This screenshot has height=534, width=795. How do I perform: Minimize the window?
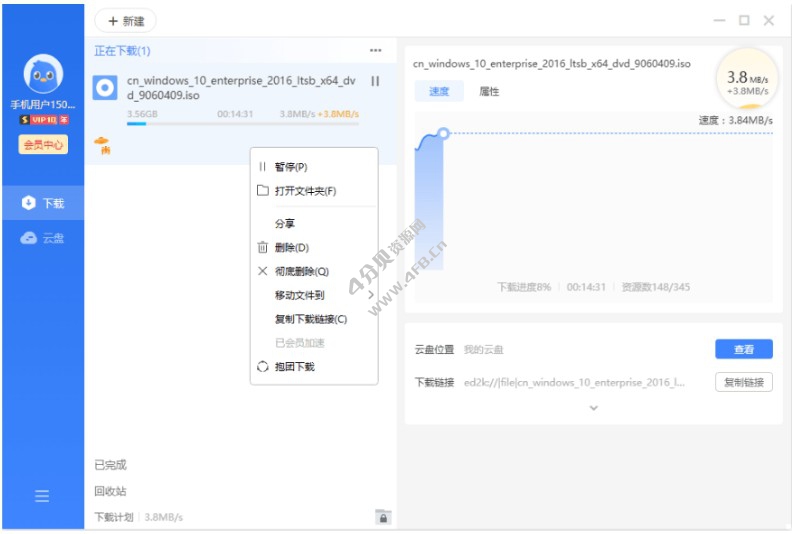point(719,20)
